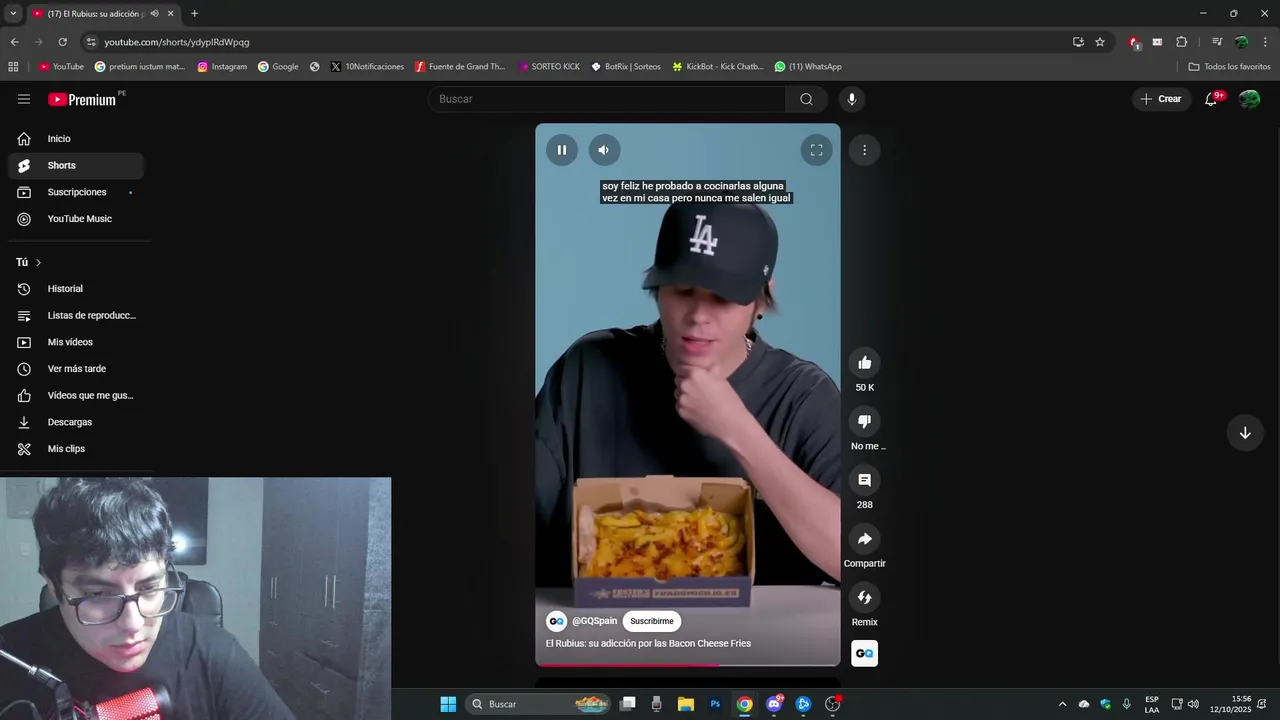
Task: Click the Crear button
Action: 1161,99
